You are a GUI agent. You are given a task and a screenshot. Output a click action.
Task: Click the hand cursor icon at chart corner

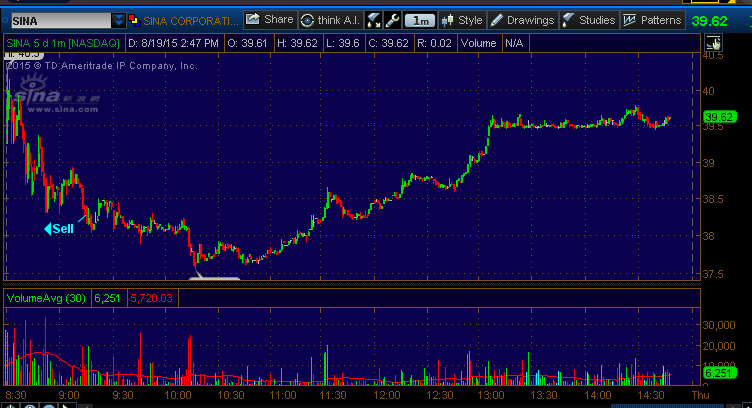click(713, 42)
